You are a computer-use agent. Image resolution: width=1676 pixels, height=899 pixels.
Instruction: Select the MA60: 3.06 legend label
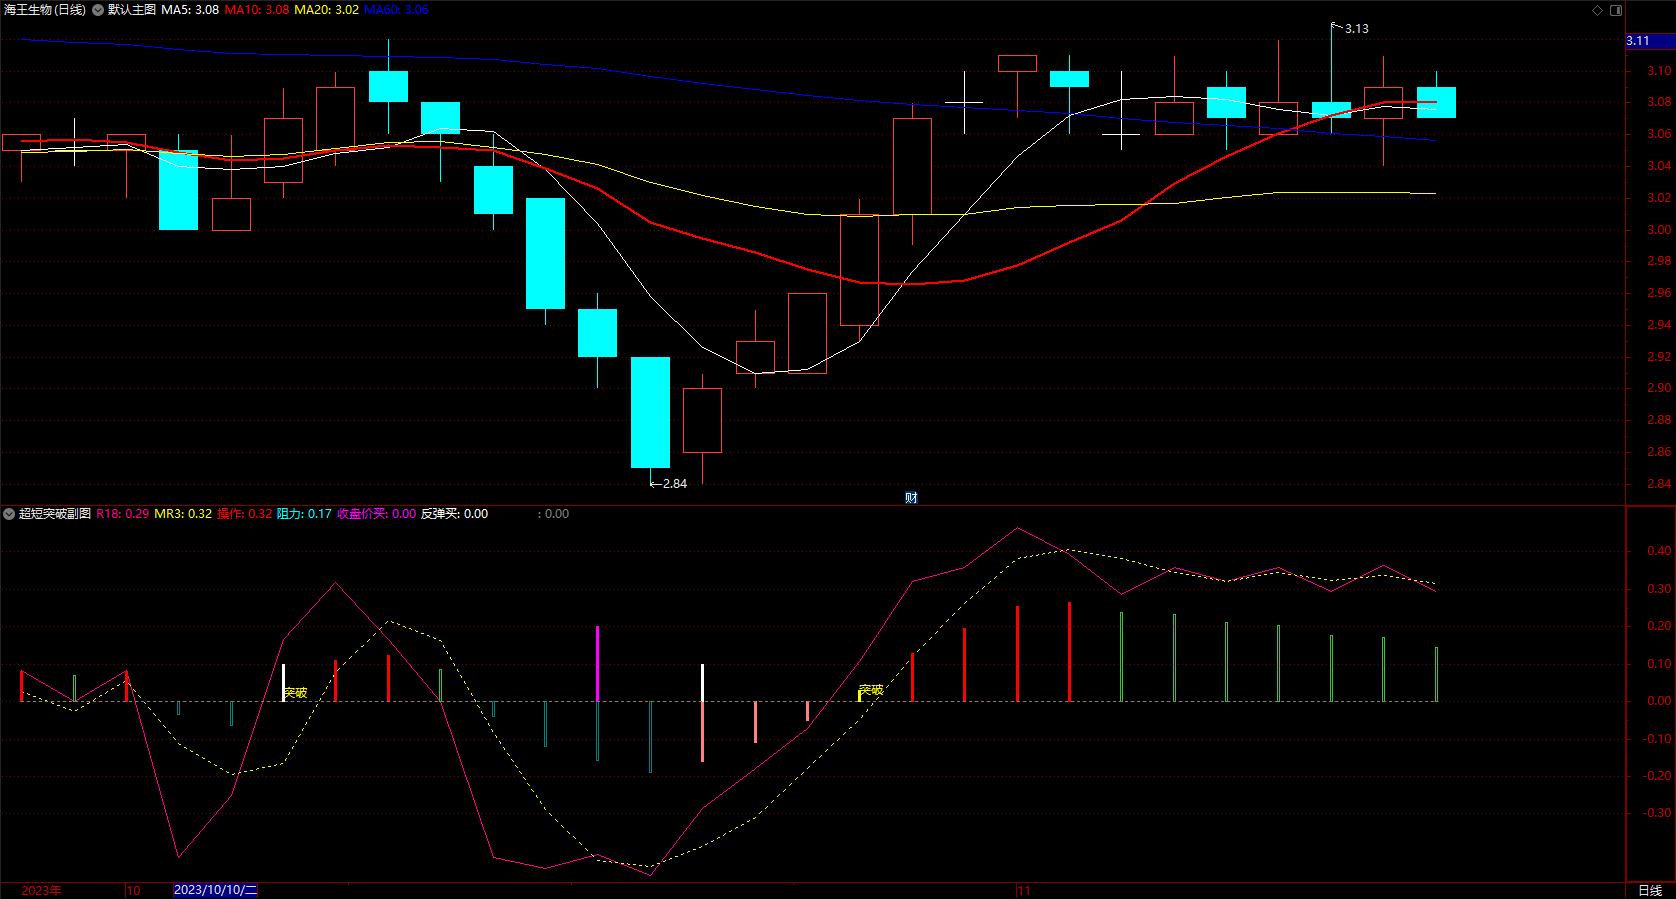point(396,10)
